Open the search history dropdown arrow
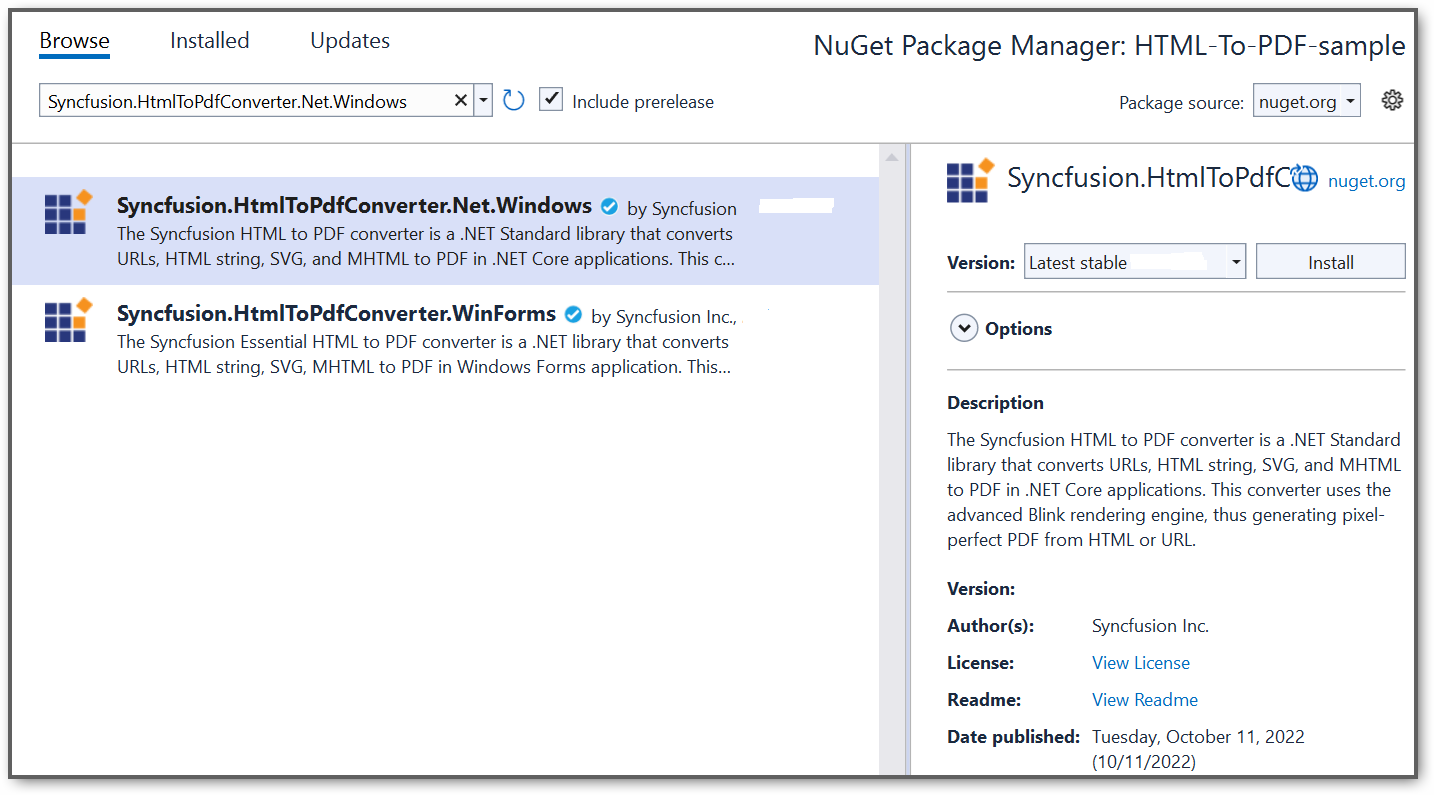 pyautogui.click(x=483, y=100)
